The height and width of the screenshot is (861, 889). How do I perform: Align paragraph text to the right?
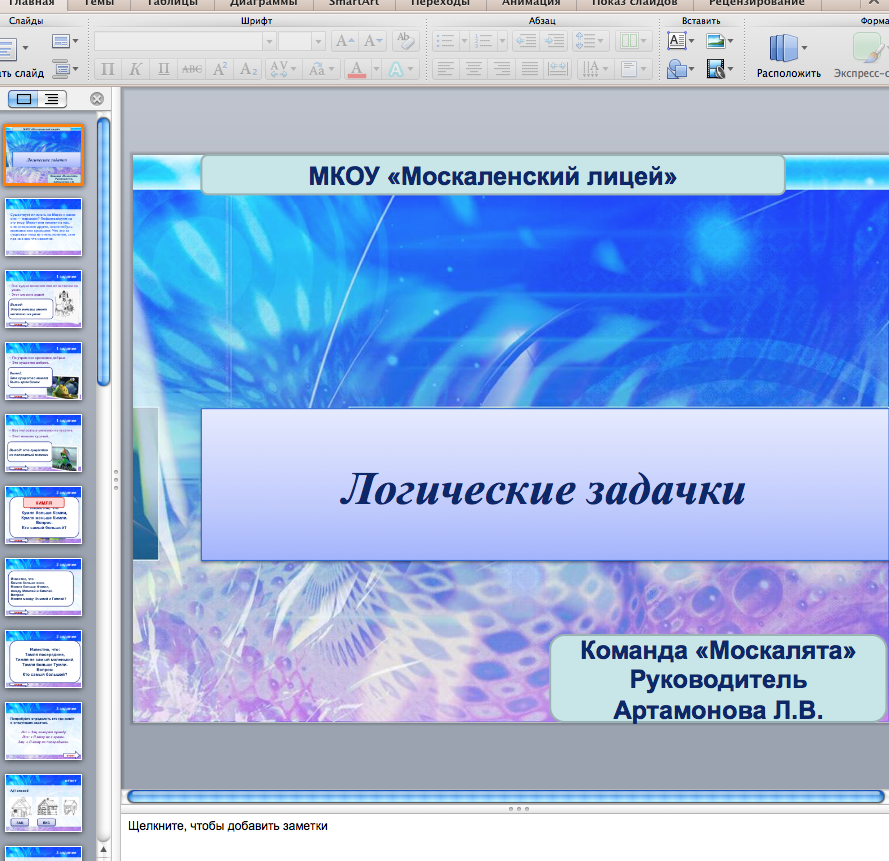[502, 69]
